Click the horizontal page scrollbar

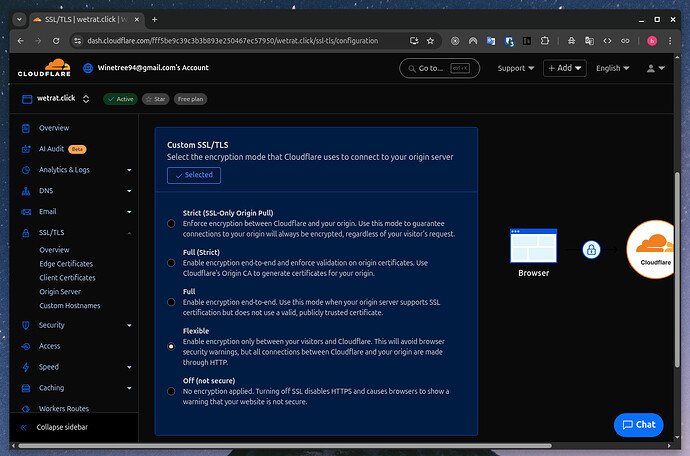coord(285,446)
